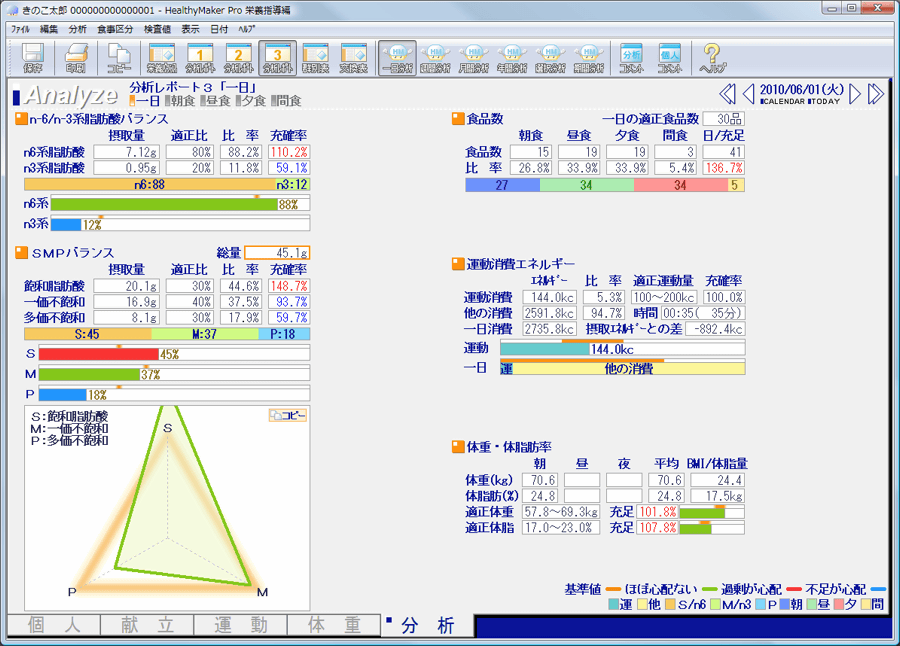Open the 分析 menu
900x646 pixels.
(x=77, y=29)
